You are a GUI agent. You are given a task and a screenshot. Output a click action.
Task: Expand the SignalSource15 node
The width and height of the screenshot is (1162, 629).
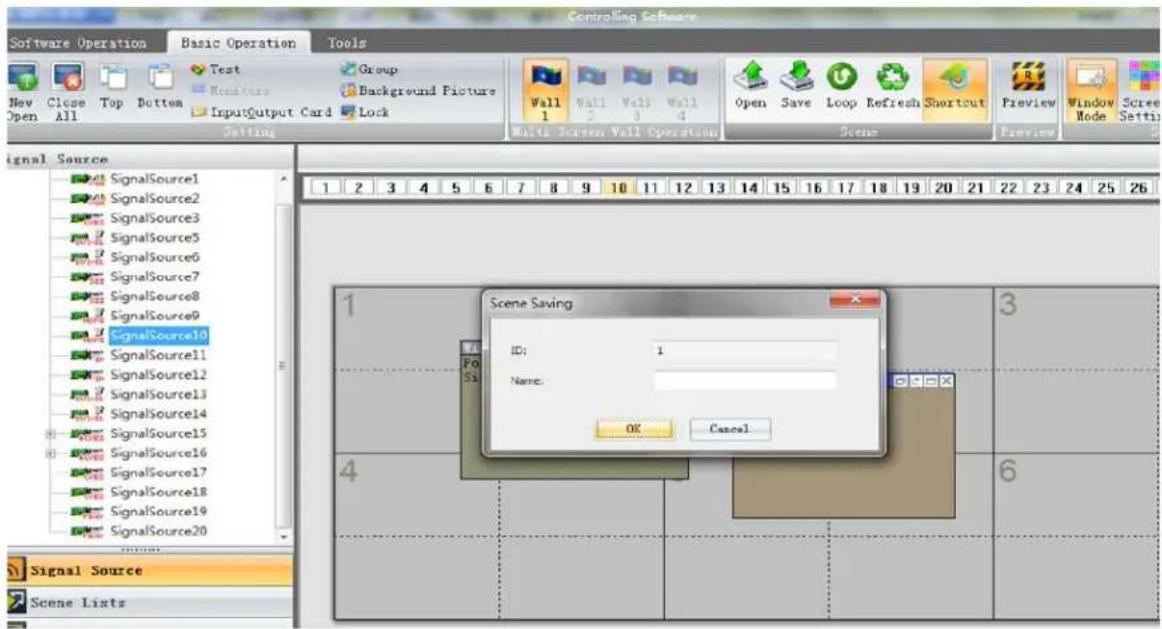tap(50, 433)
